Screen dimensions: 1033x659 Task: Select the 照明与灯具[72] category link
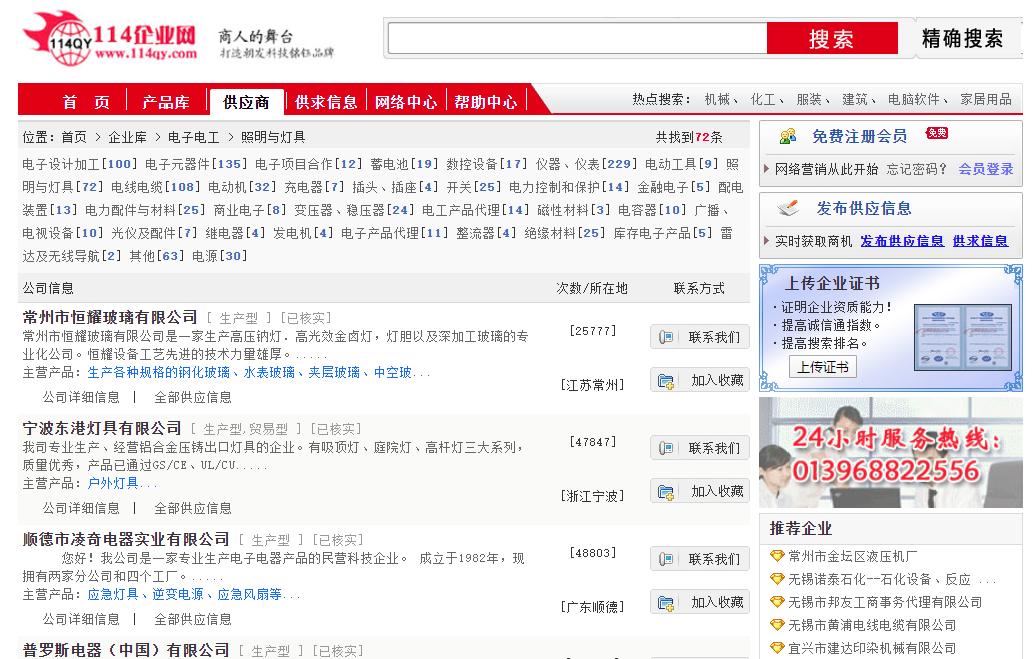[x=60, y=186]
